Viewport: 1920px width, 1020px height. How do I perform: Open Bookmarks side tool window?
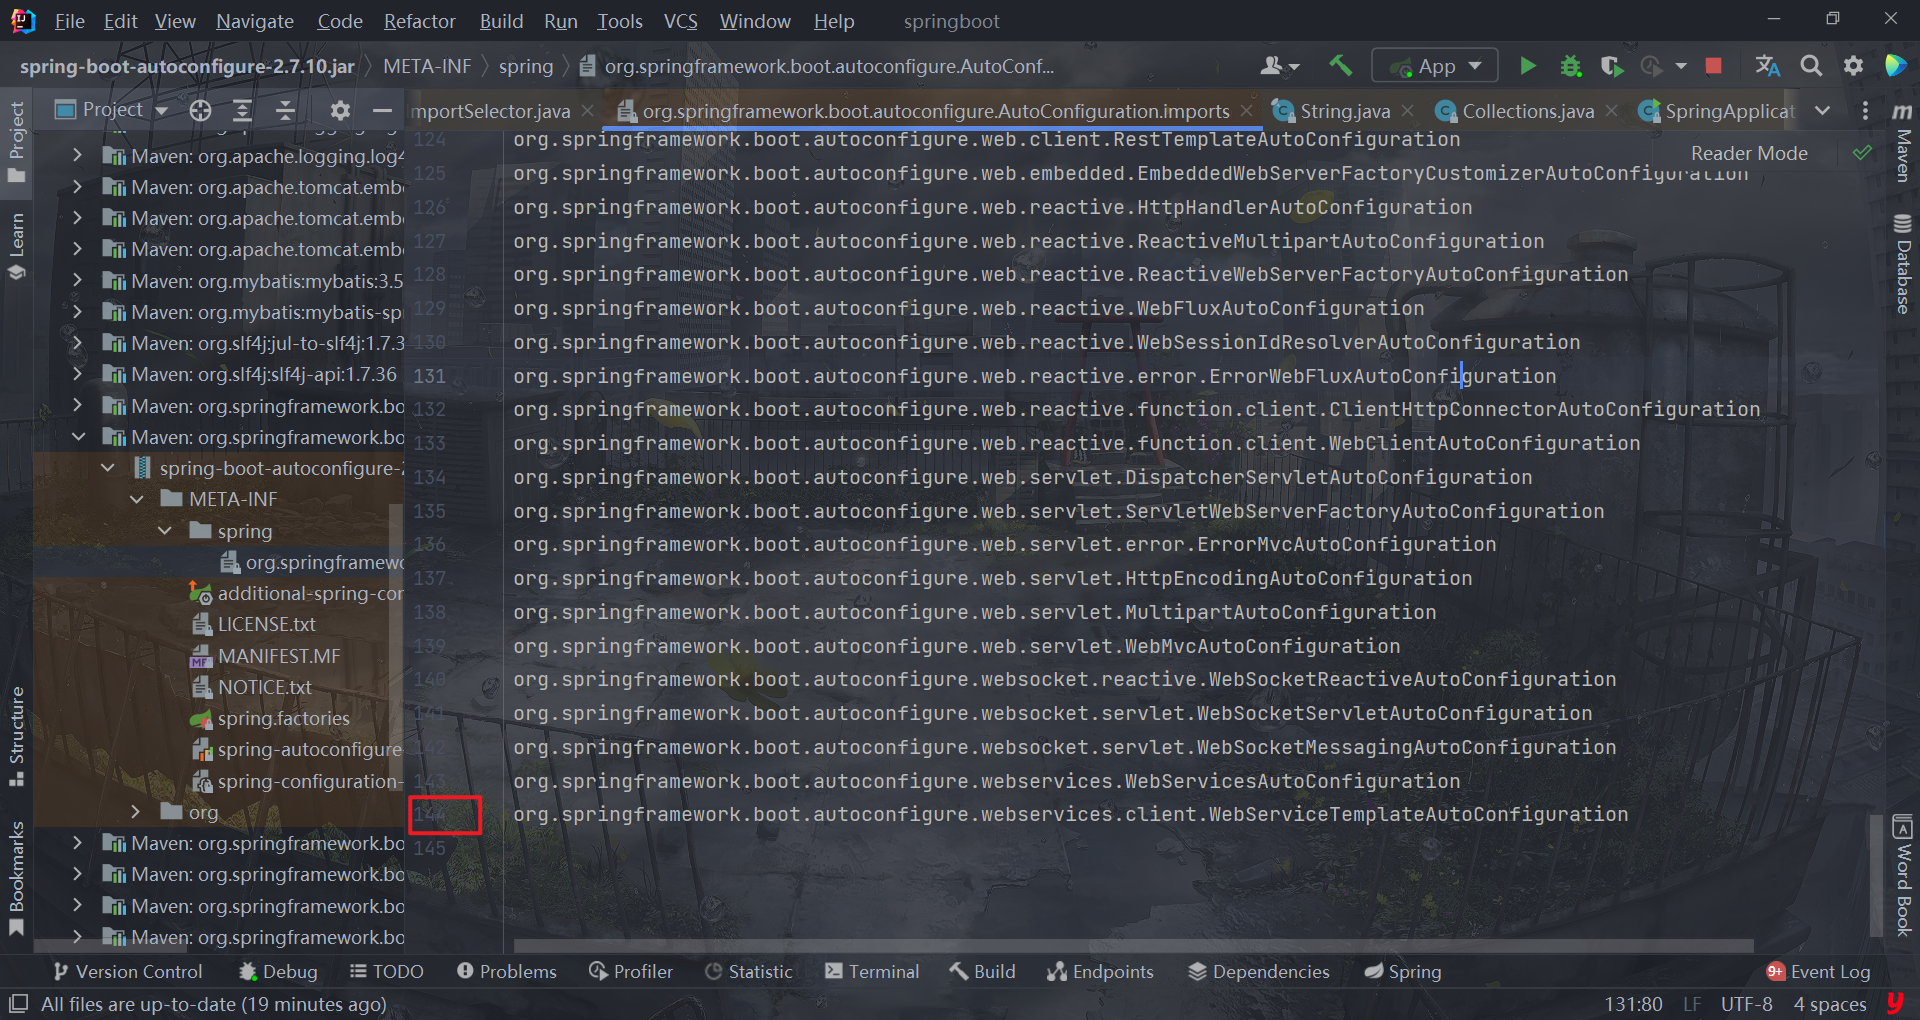tap(17, 879)
